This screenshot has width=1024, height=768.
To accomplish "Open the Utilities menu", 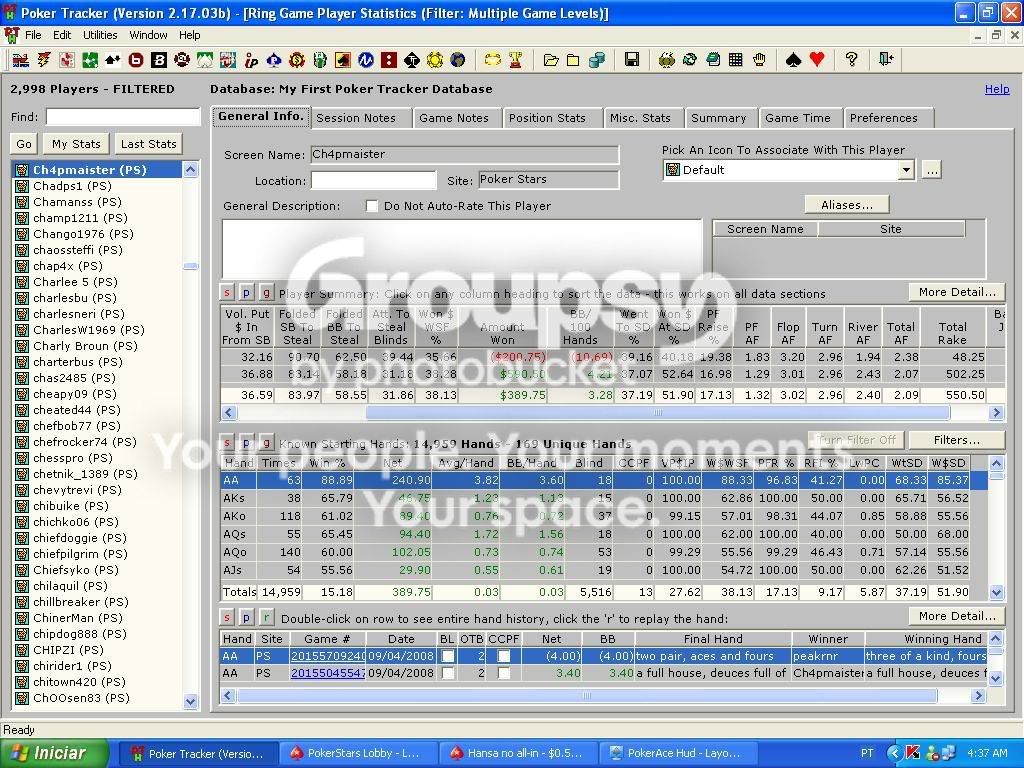I will pyautogui.click(x=100, y=35).
